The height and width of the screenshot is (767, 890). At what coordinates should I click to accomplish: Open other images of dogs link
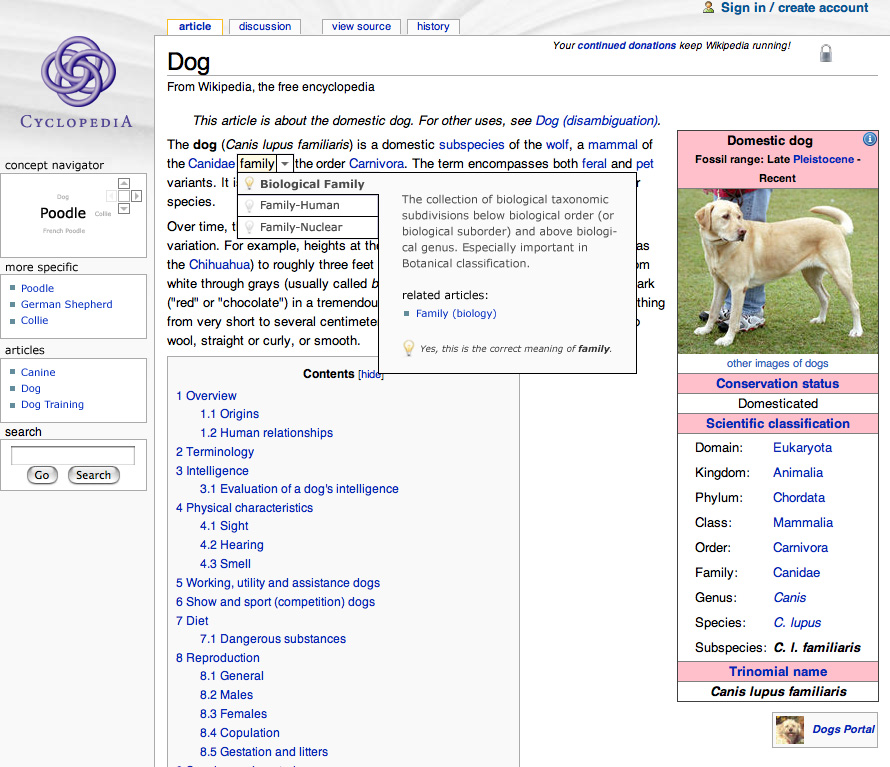tap(777, 363)
